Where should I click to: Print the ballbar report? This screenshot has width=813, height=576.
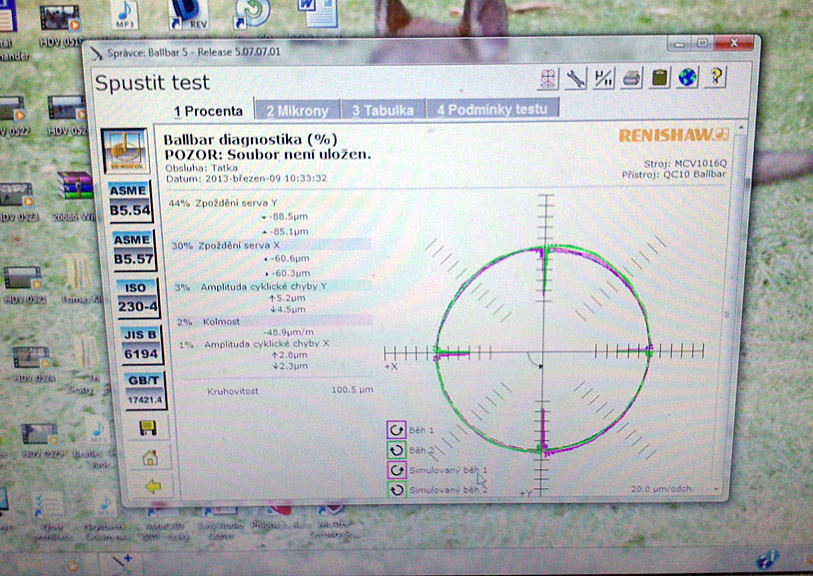[632, 79]
